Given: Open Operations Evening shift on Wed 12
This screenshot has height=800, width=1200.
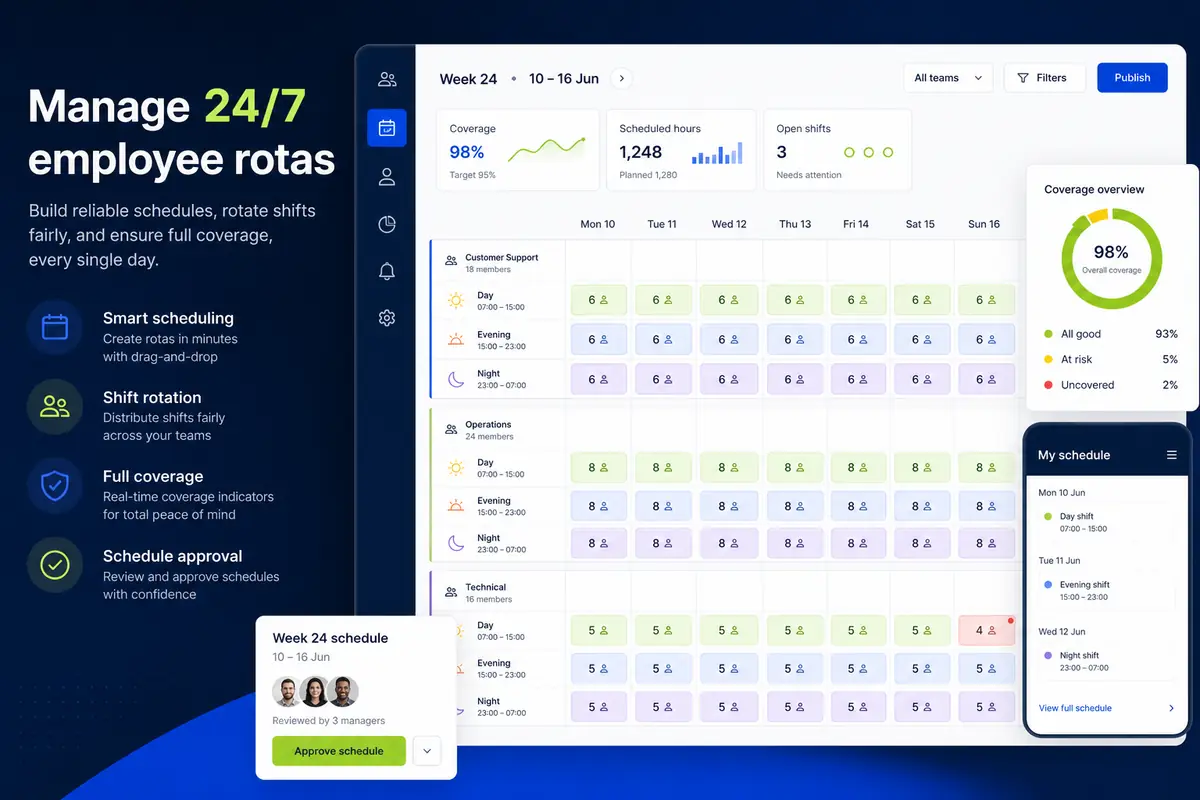Looking at the screenshot, I should point(727,506).
